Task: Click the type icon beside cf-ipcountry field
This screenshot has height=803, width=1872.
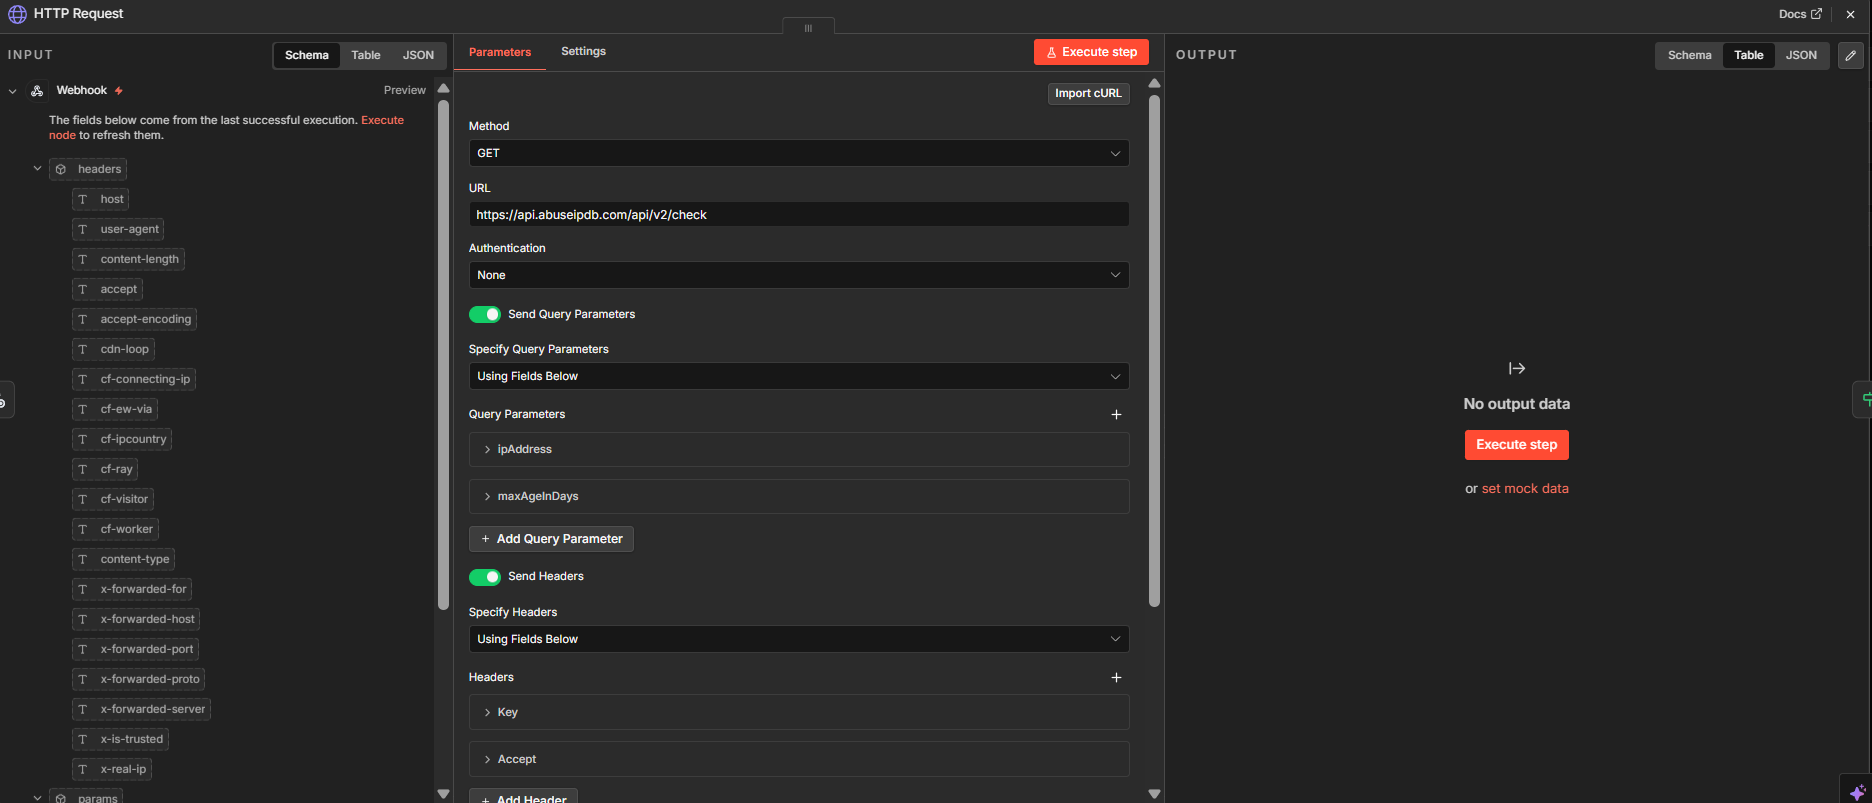Action: (83, 440)
